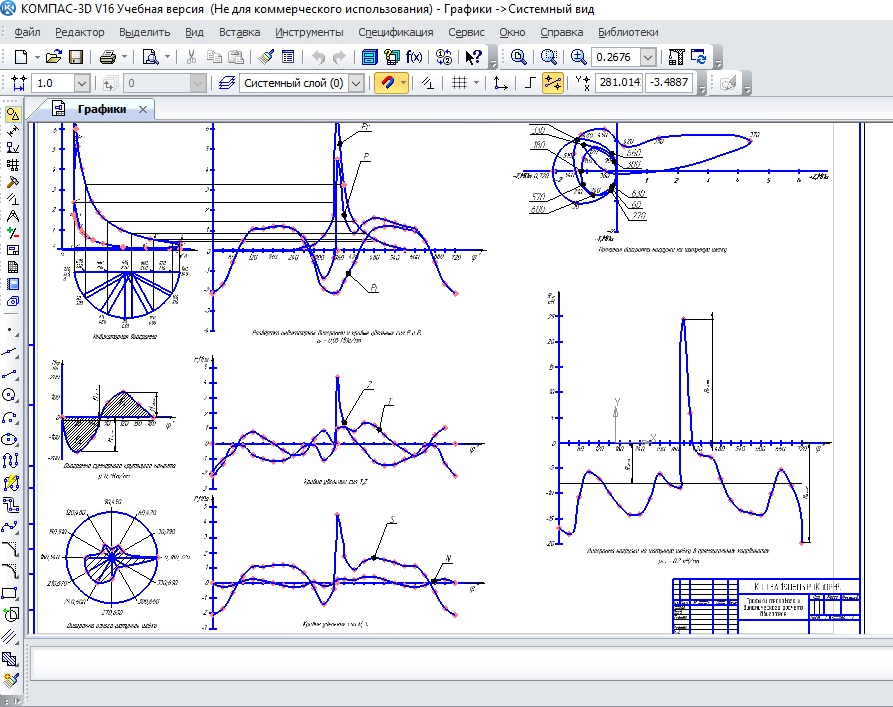Click the Y coordinate field -3.4887
The image size is (893, 707).
pyautogui.click(x=669, y=82)
